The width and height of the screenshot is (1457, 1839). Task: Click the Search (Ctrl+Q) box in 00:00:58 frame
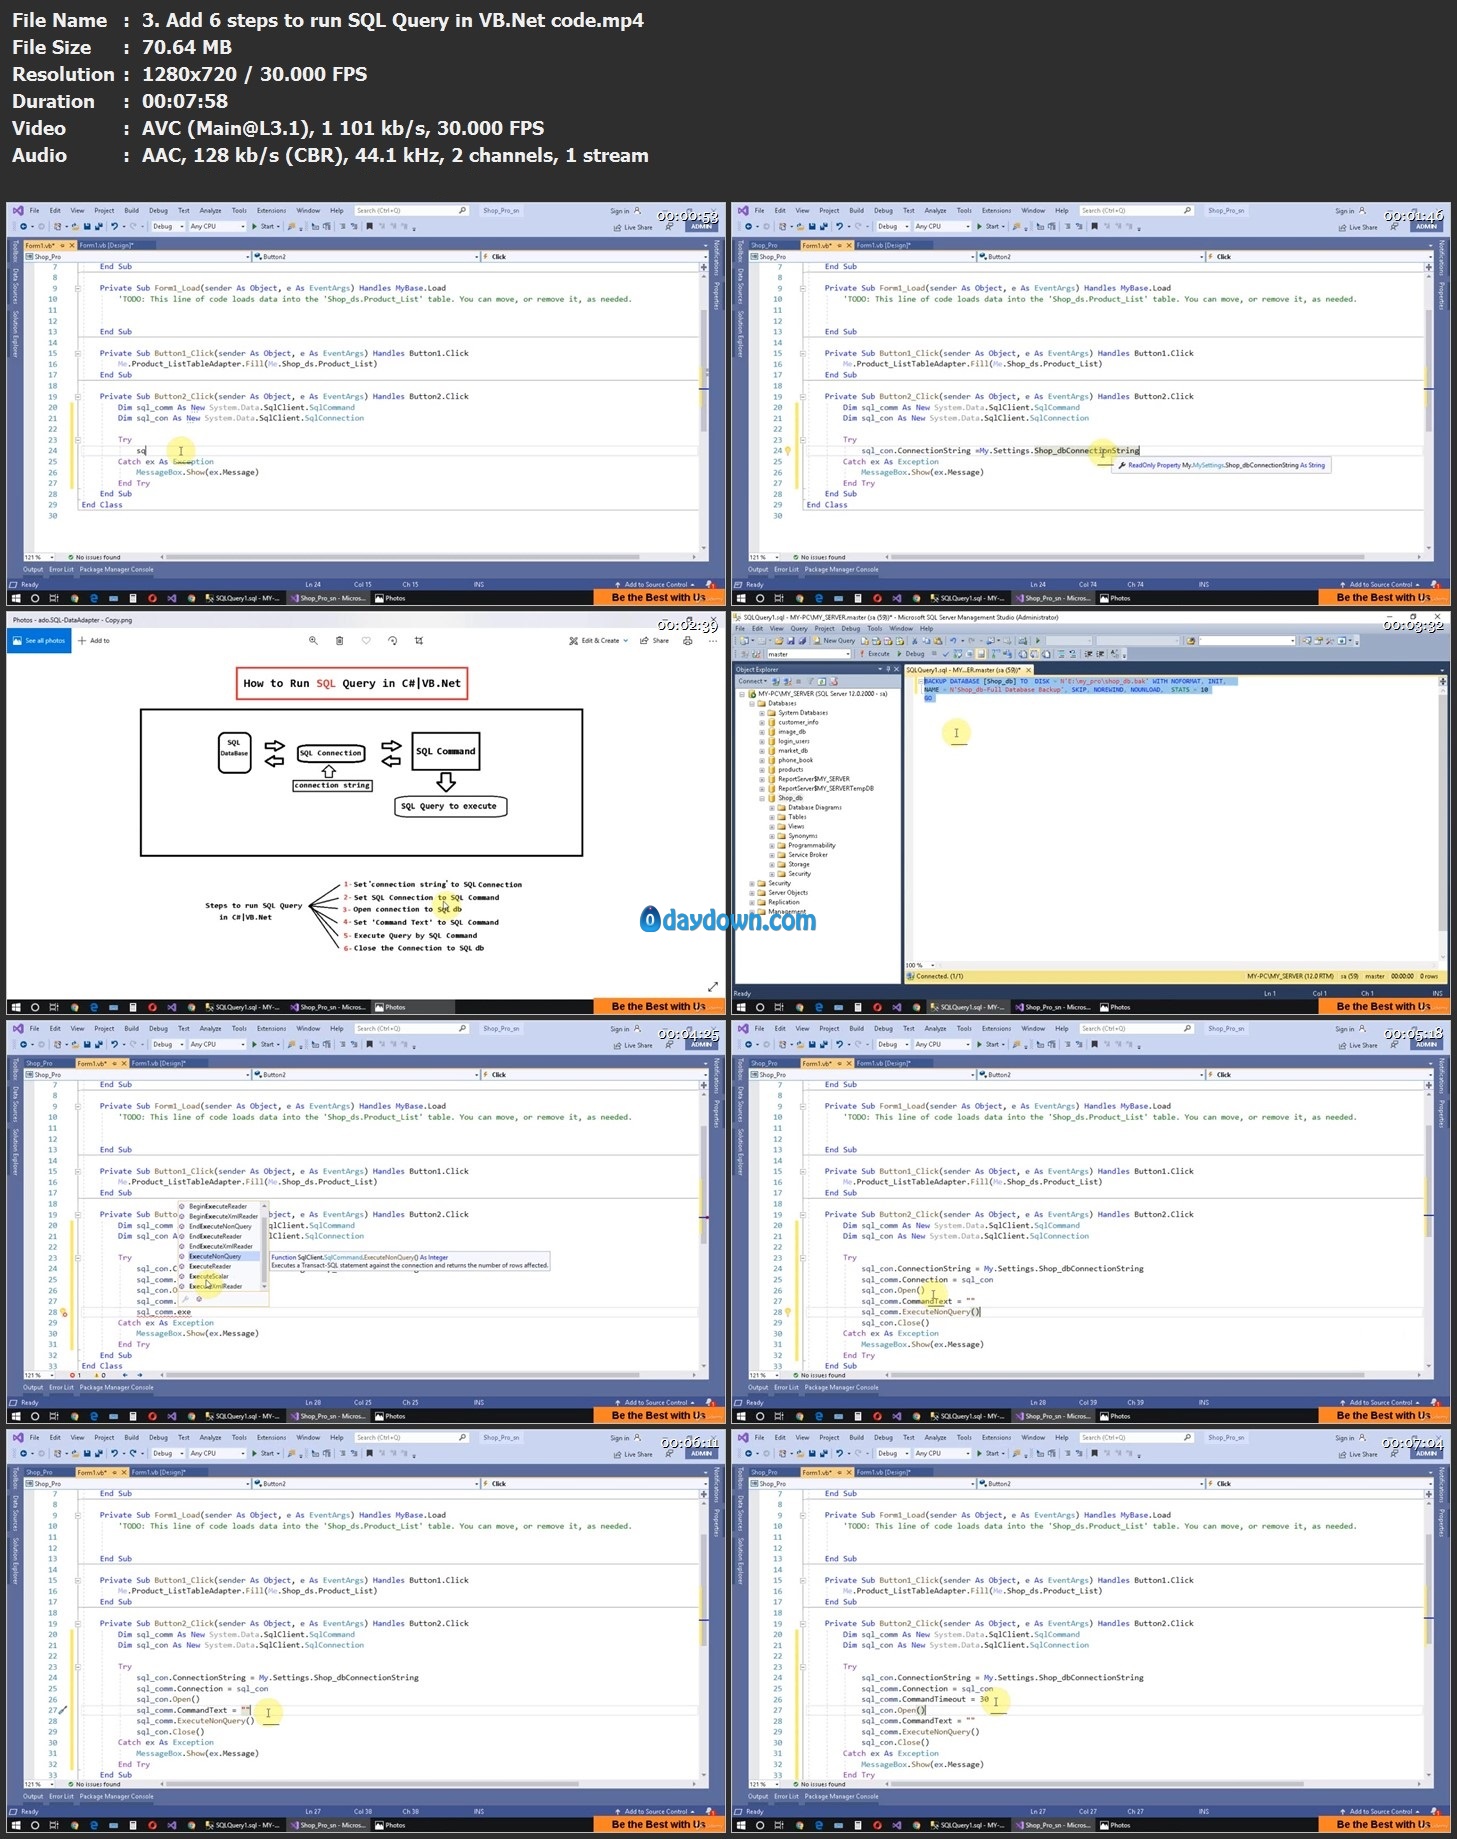411,211
